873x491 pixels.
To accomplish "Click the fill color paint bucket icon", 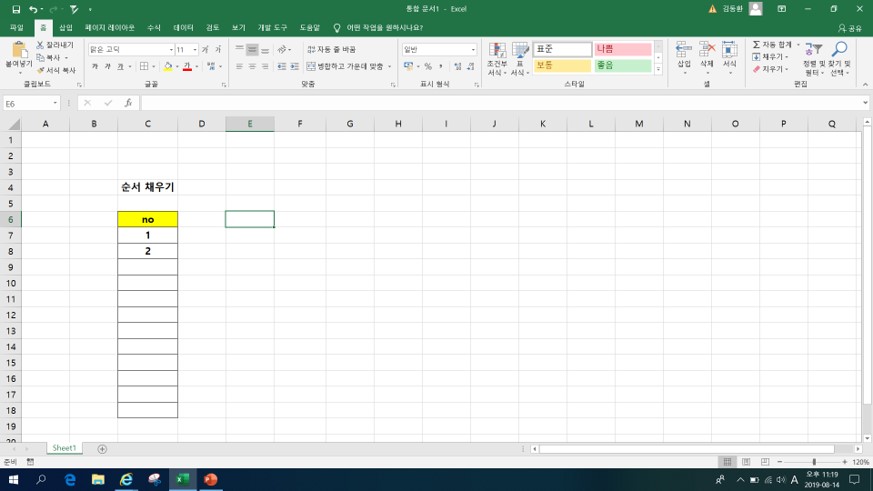I will coord(168,66).
